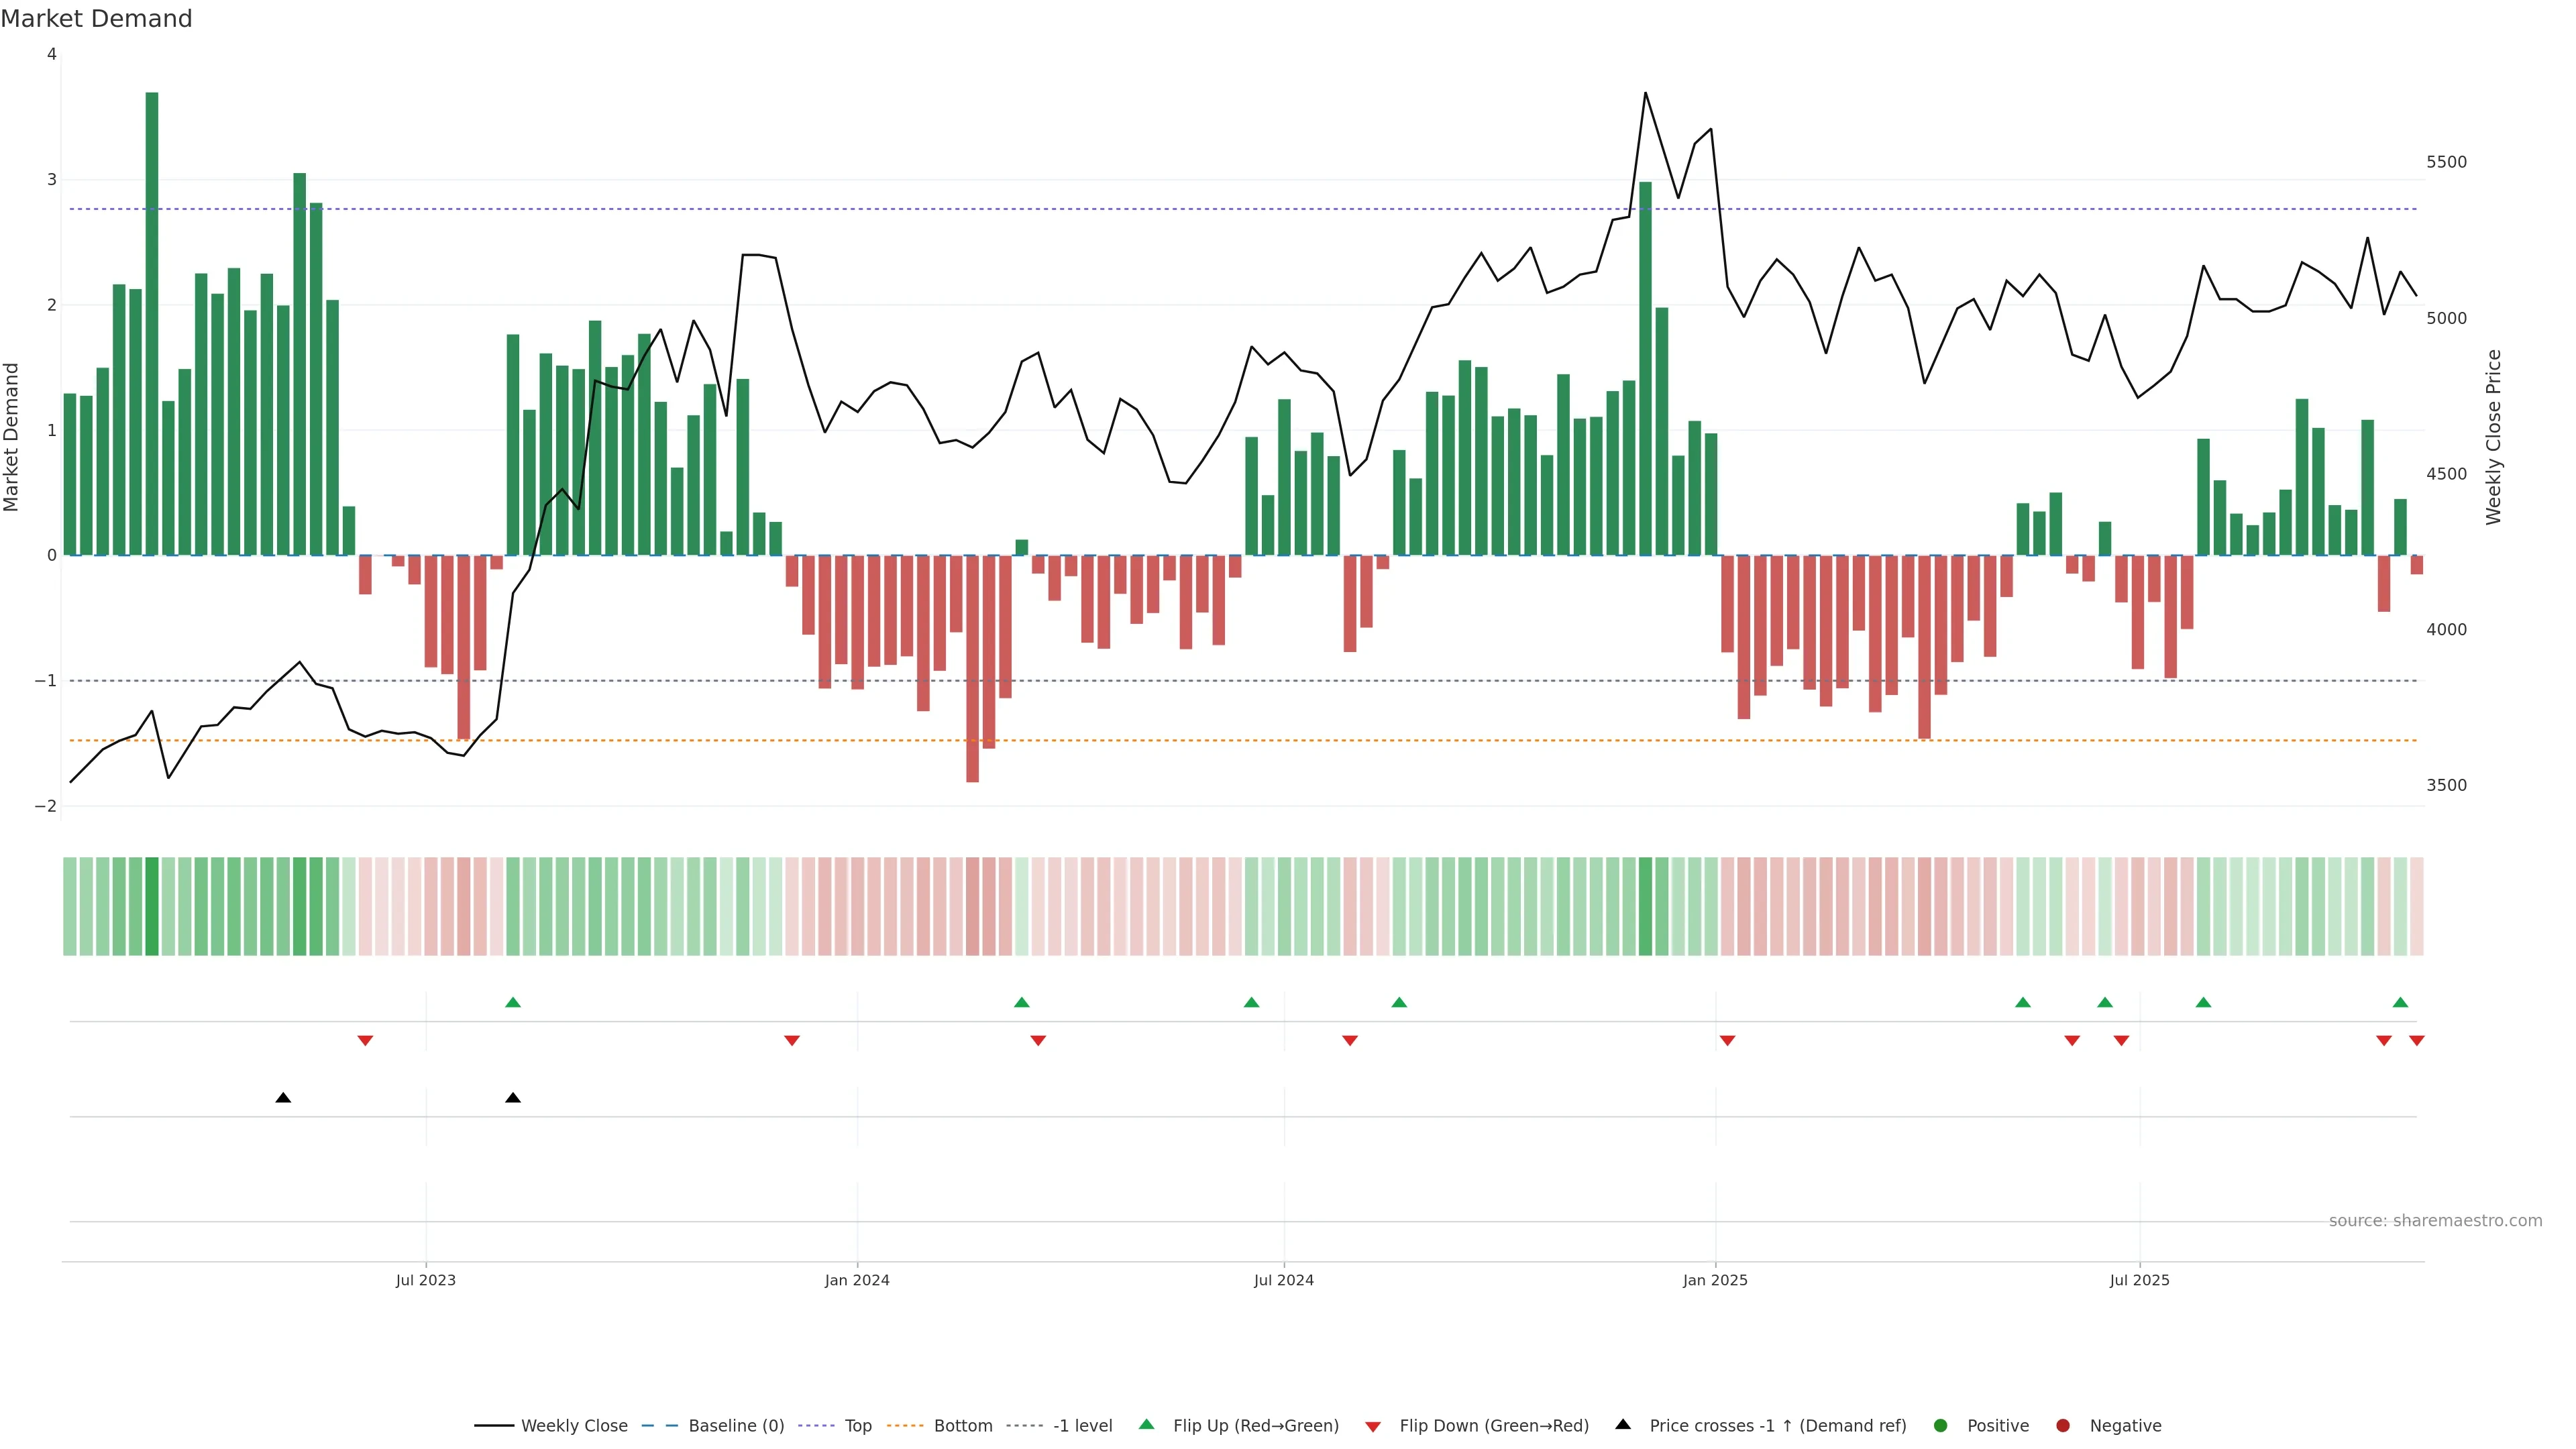
Task: Click the source sharemaestro.com text
Action: pos(2435,1220)
